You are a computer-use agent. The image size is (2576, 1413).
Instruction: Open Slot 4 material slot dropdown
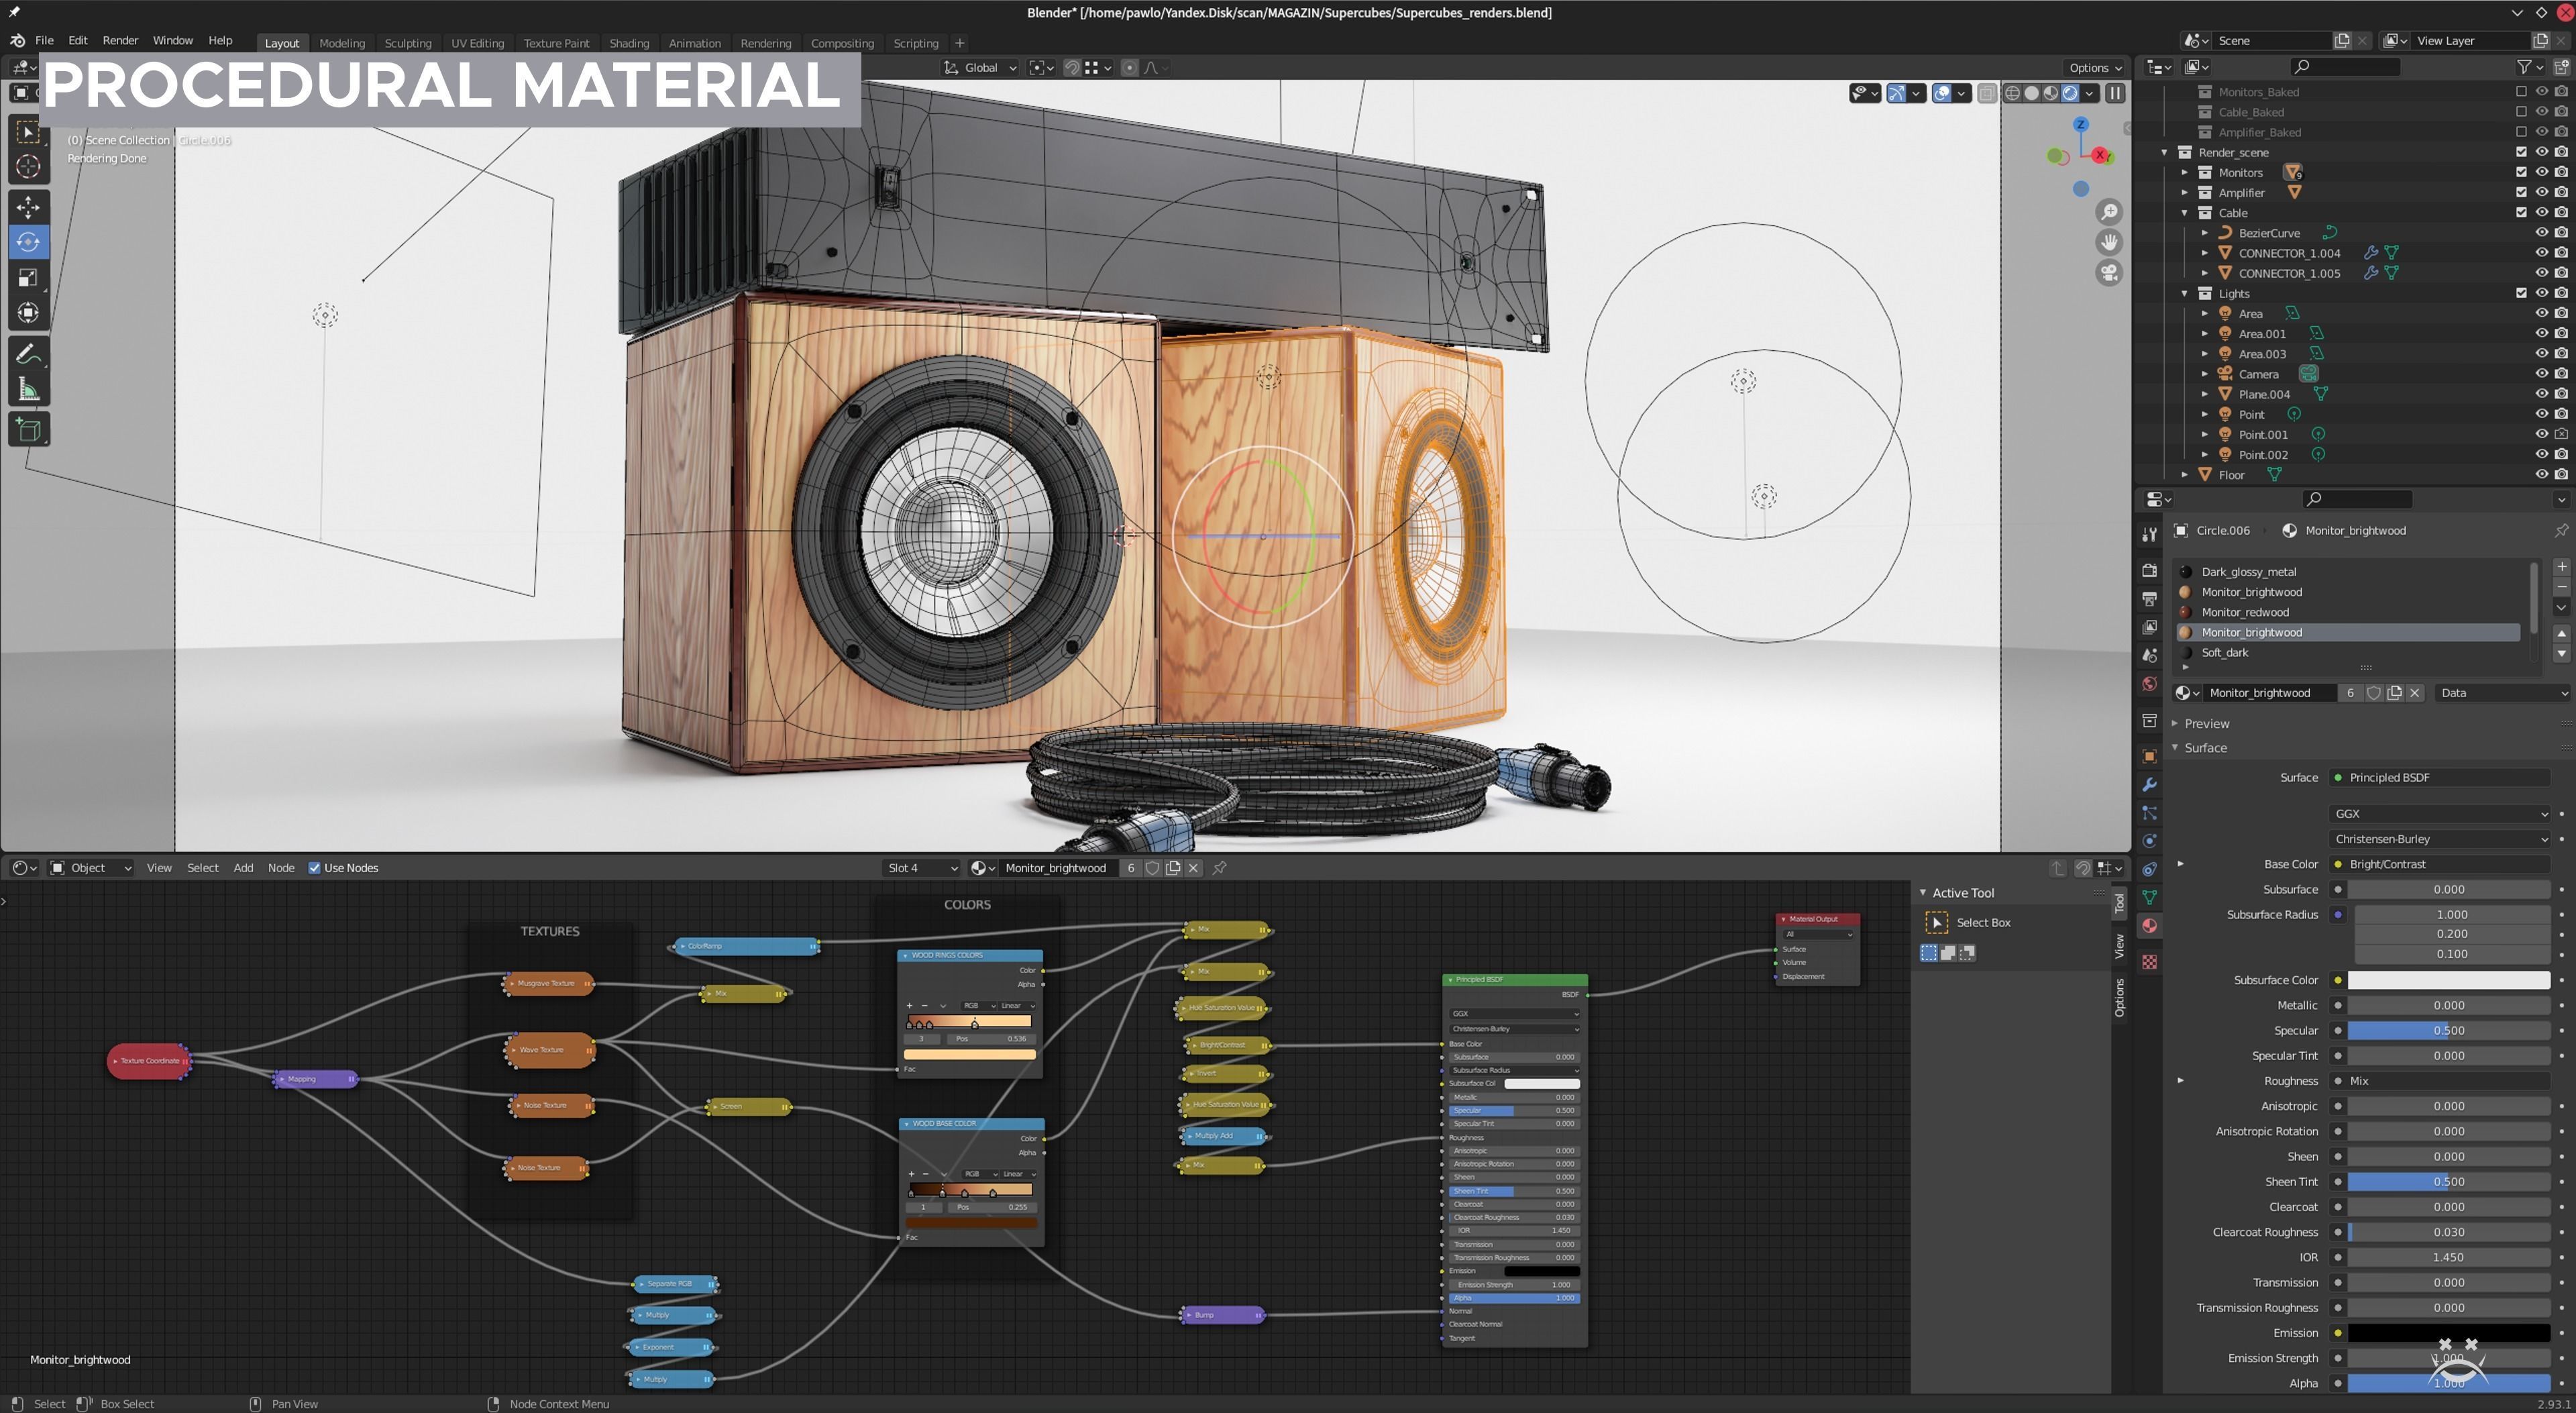[x=921, y=868]
